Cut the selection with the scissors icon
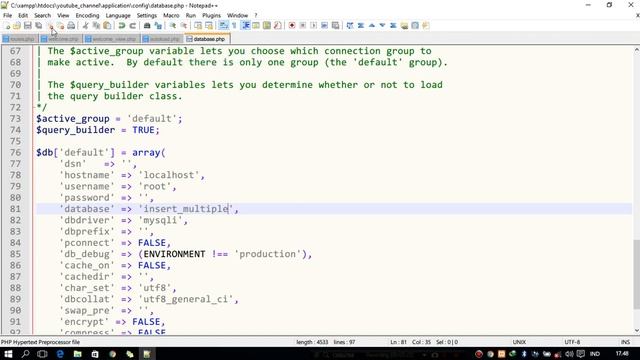Viewport: 640px width, 360px height. click(85, 26)
